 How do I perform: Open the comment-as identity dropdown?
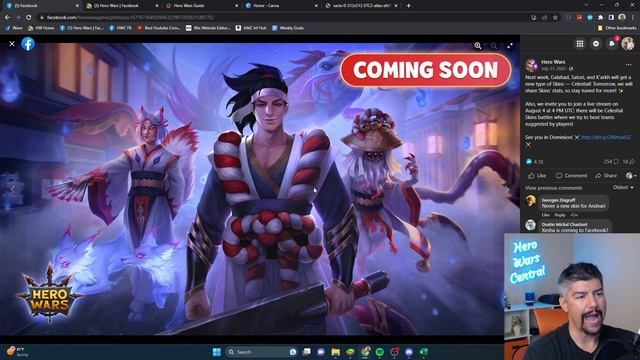(x=631, y=176)
